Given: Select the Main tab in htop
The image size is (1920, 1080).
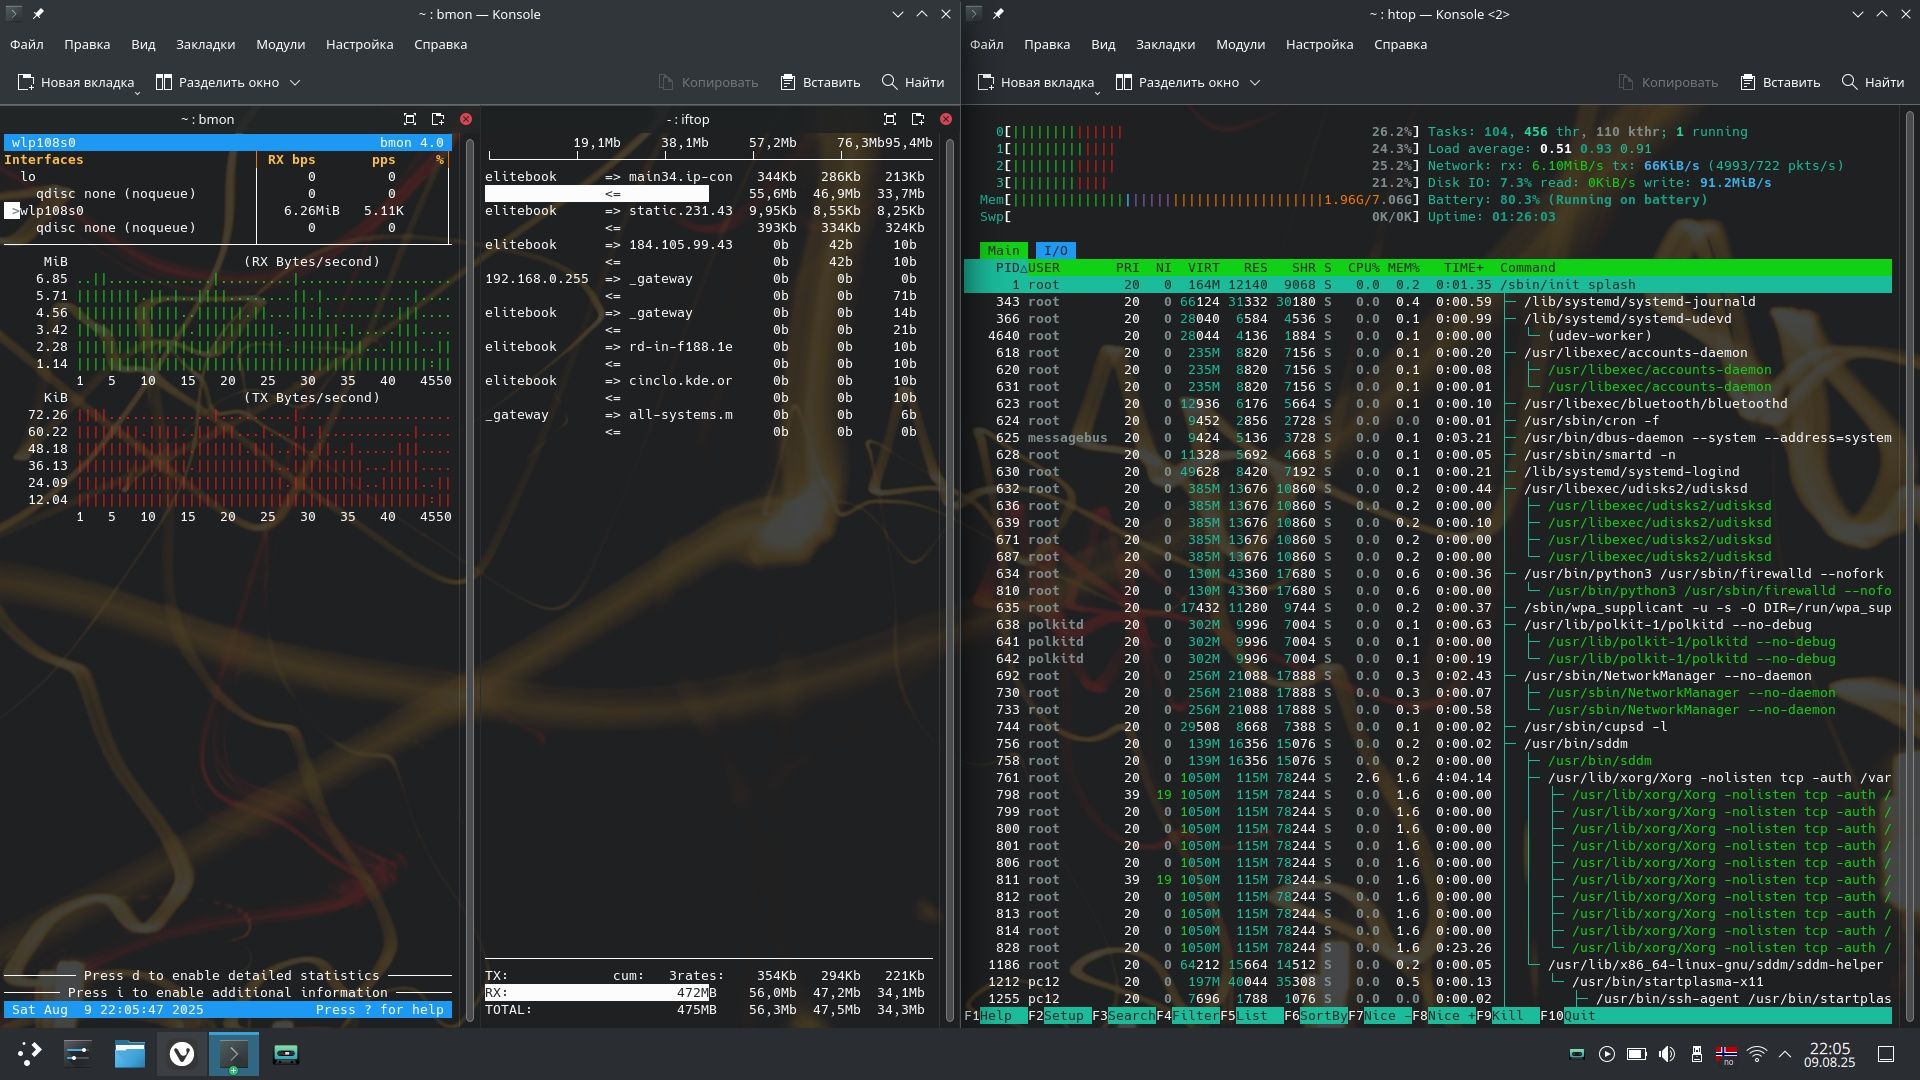Looking at the screenshot, I should click(1004, 251).
